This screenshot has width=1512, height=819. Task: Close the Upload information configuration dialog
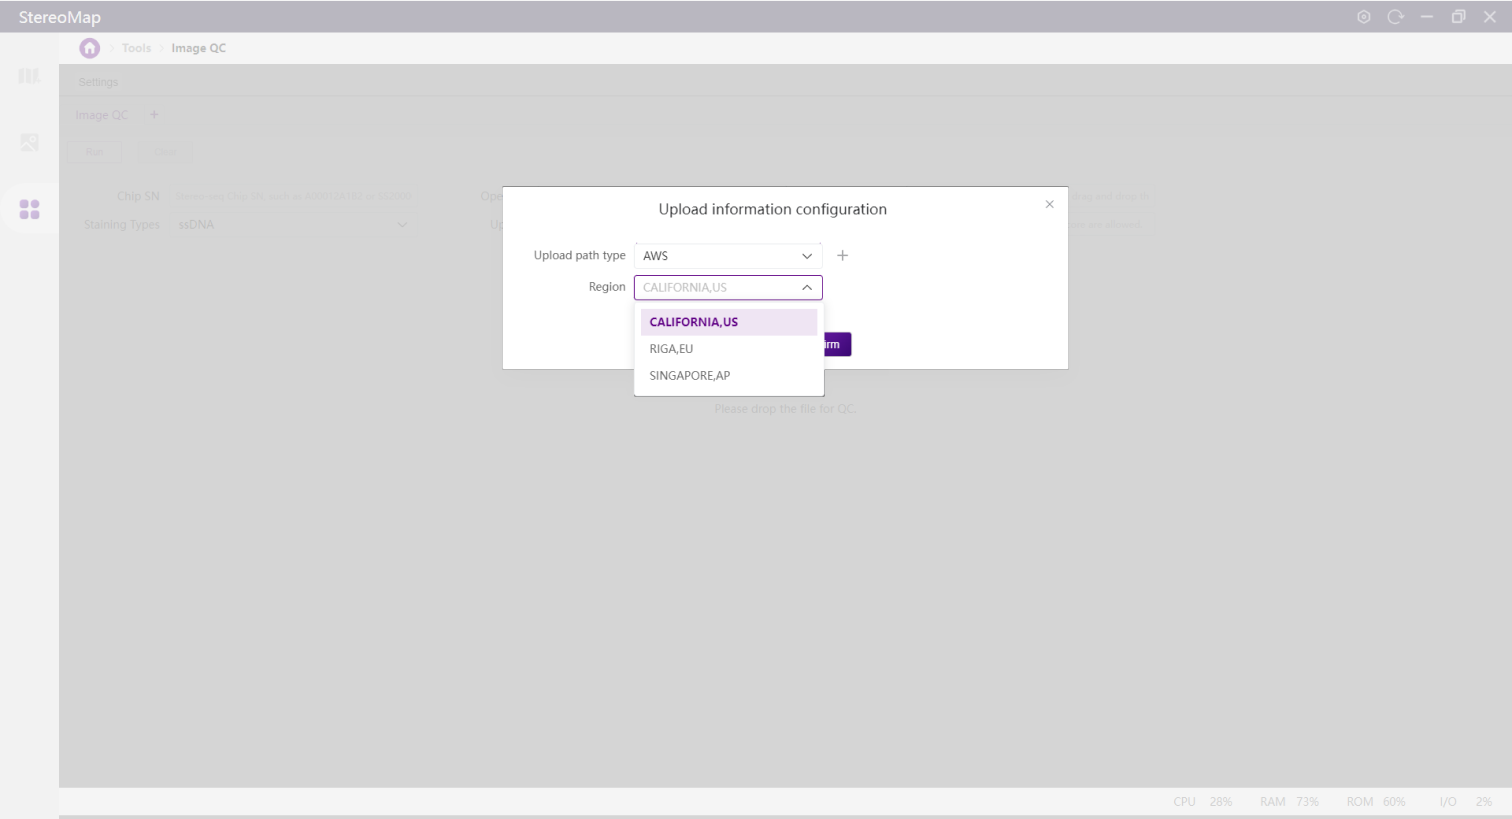(1049, 204)
